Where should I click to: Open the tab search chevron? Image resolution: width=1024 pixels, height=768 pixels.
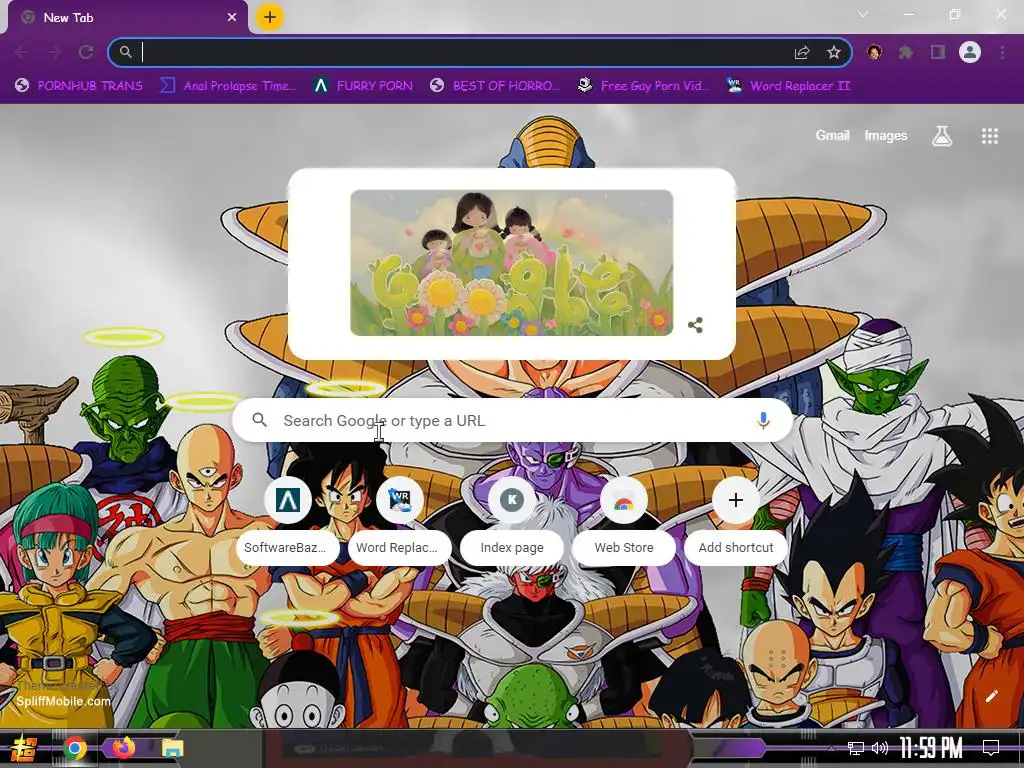click(863, 14)
